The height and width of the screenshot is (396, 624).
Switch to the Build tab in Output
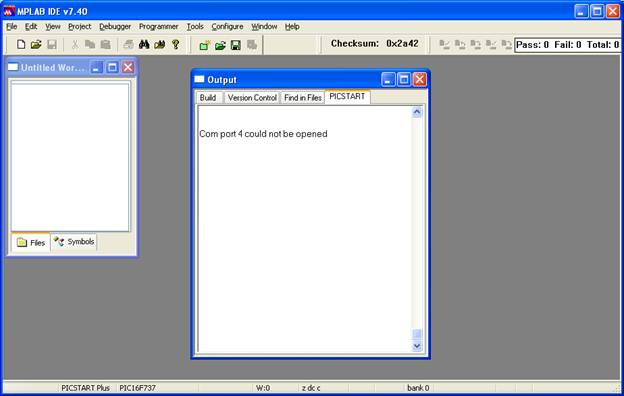(208, 98)
